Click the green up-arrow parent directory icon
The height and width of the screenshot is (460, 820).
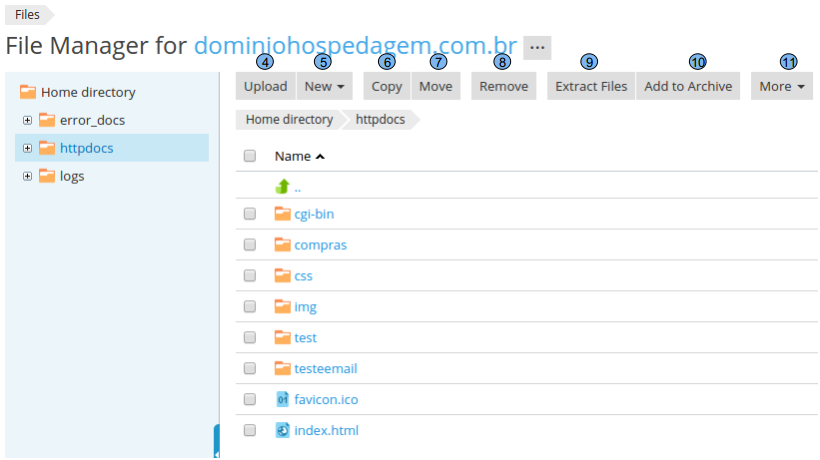pos(282,186)
